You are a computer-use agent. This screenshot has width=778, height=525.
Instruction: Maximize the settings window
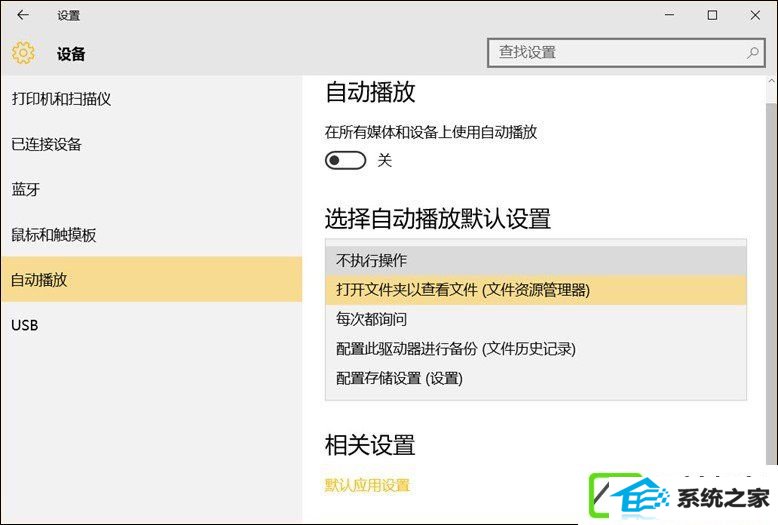click(712, 15)
